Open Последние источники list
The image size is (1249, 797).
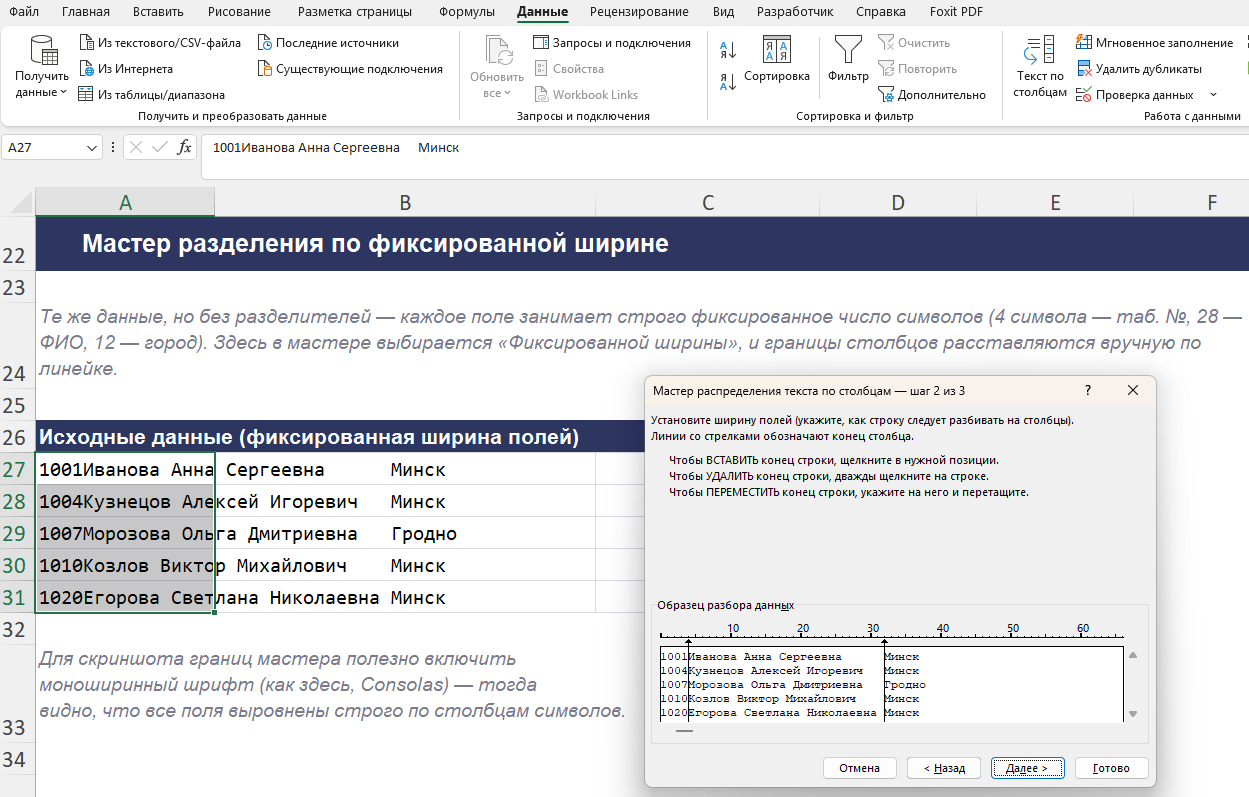[328, 43]
